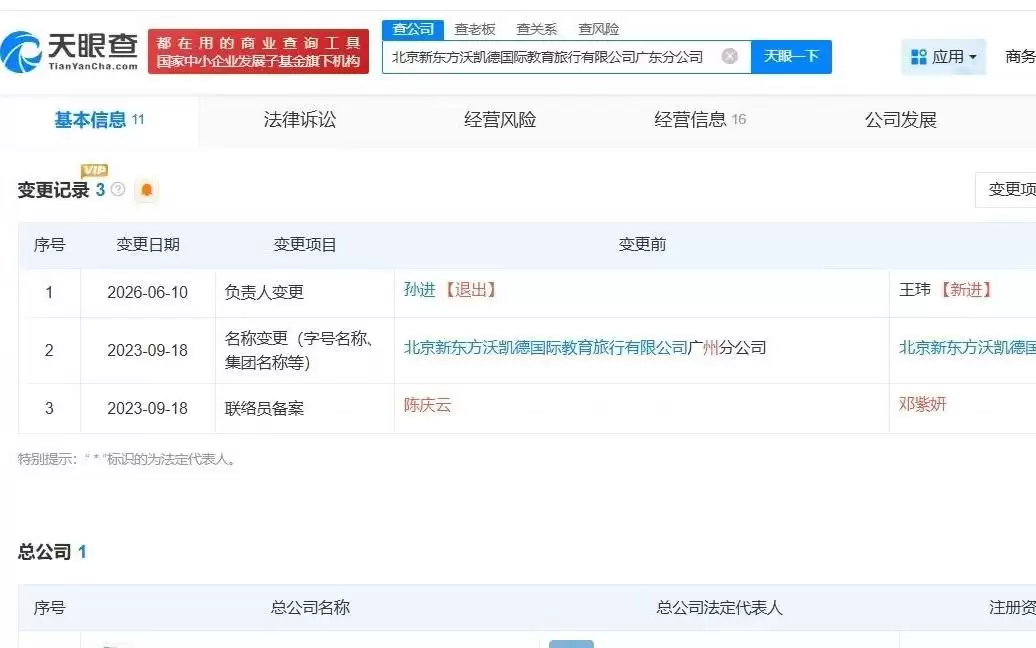
Task: Switch to the 基本信息 tab
Action: point(99,120)
